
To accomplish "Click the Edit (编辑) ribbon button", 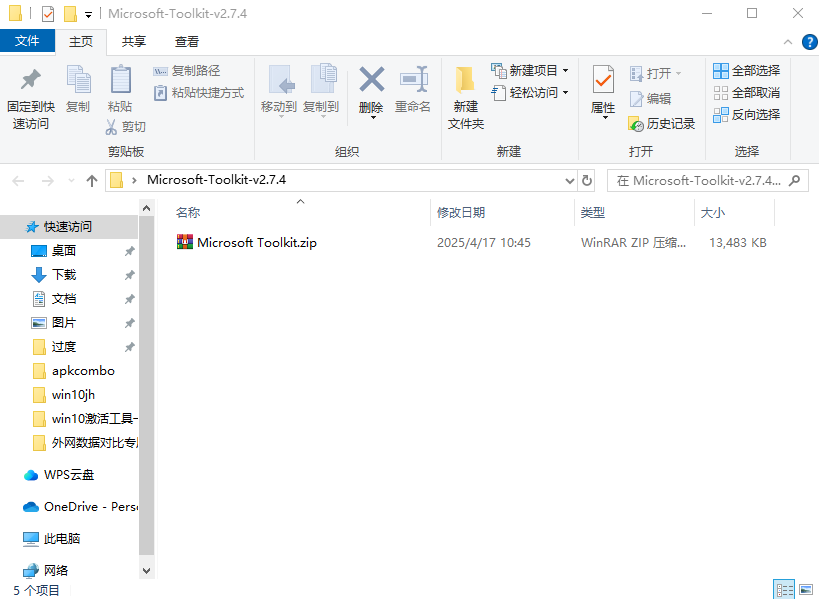I will (x=650, y=99).
